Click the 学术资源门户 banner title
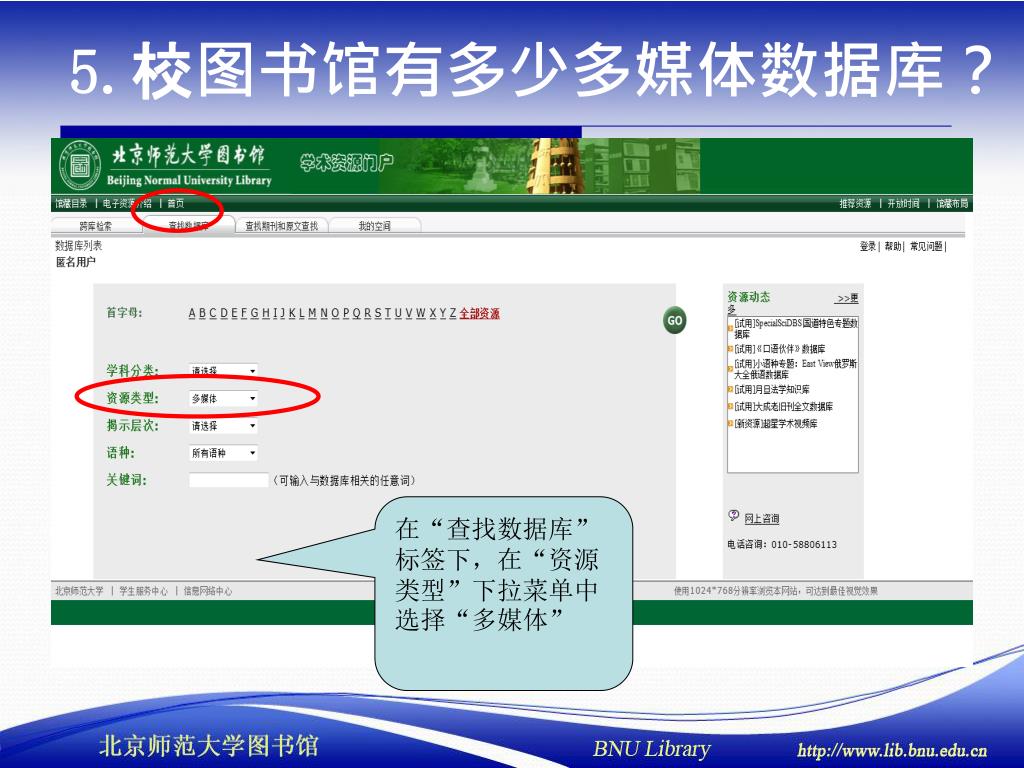 coord(347,162)
